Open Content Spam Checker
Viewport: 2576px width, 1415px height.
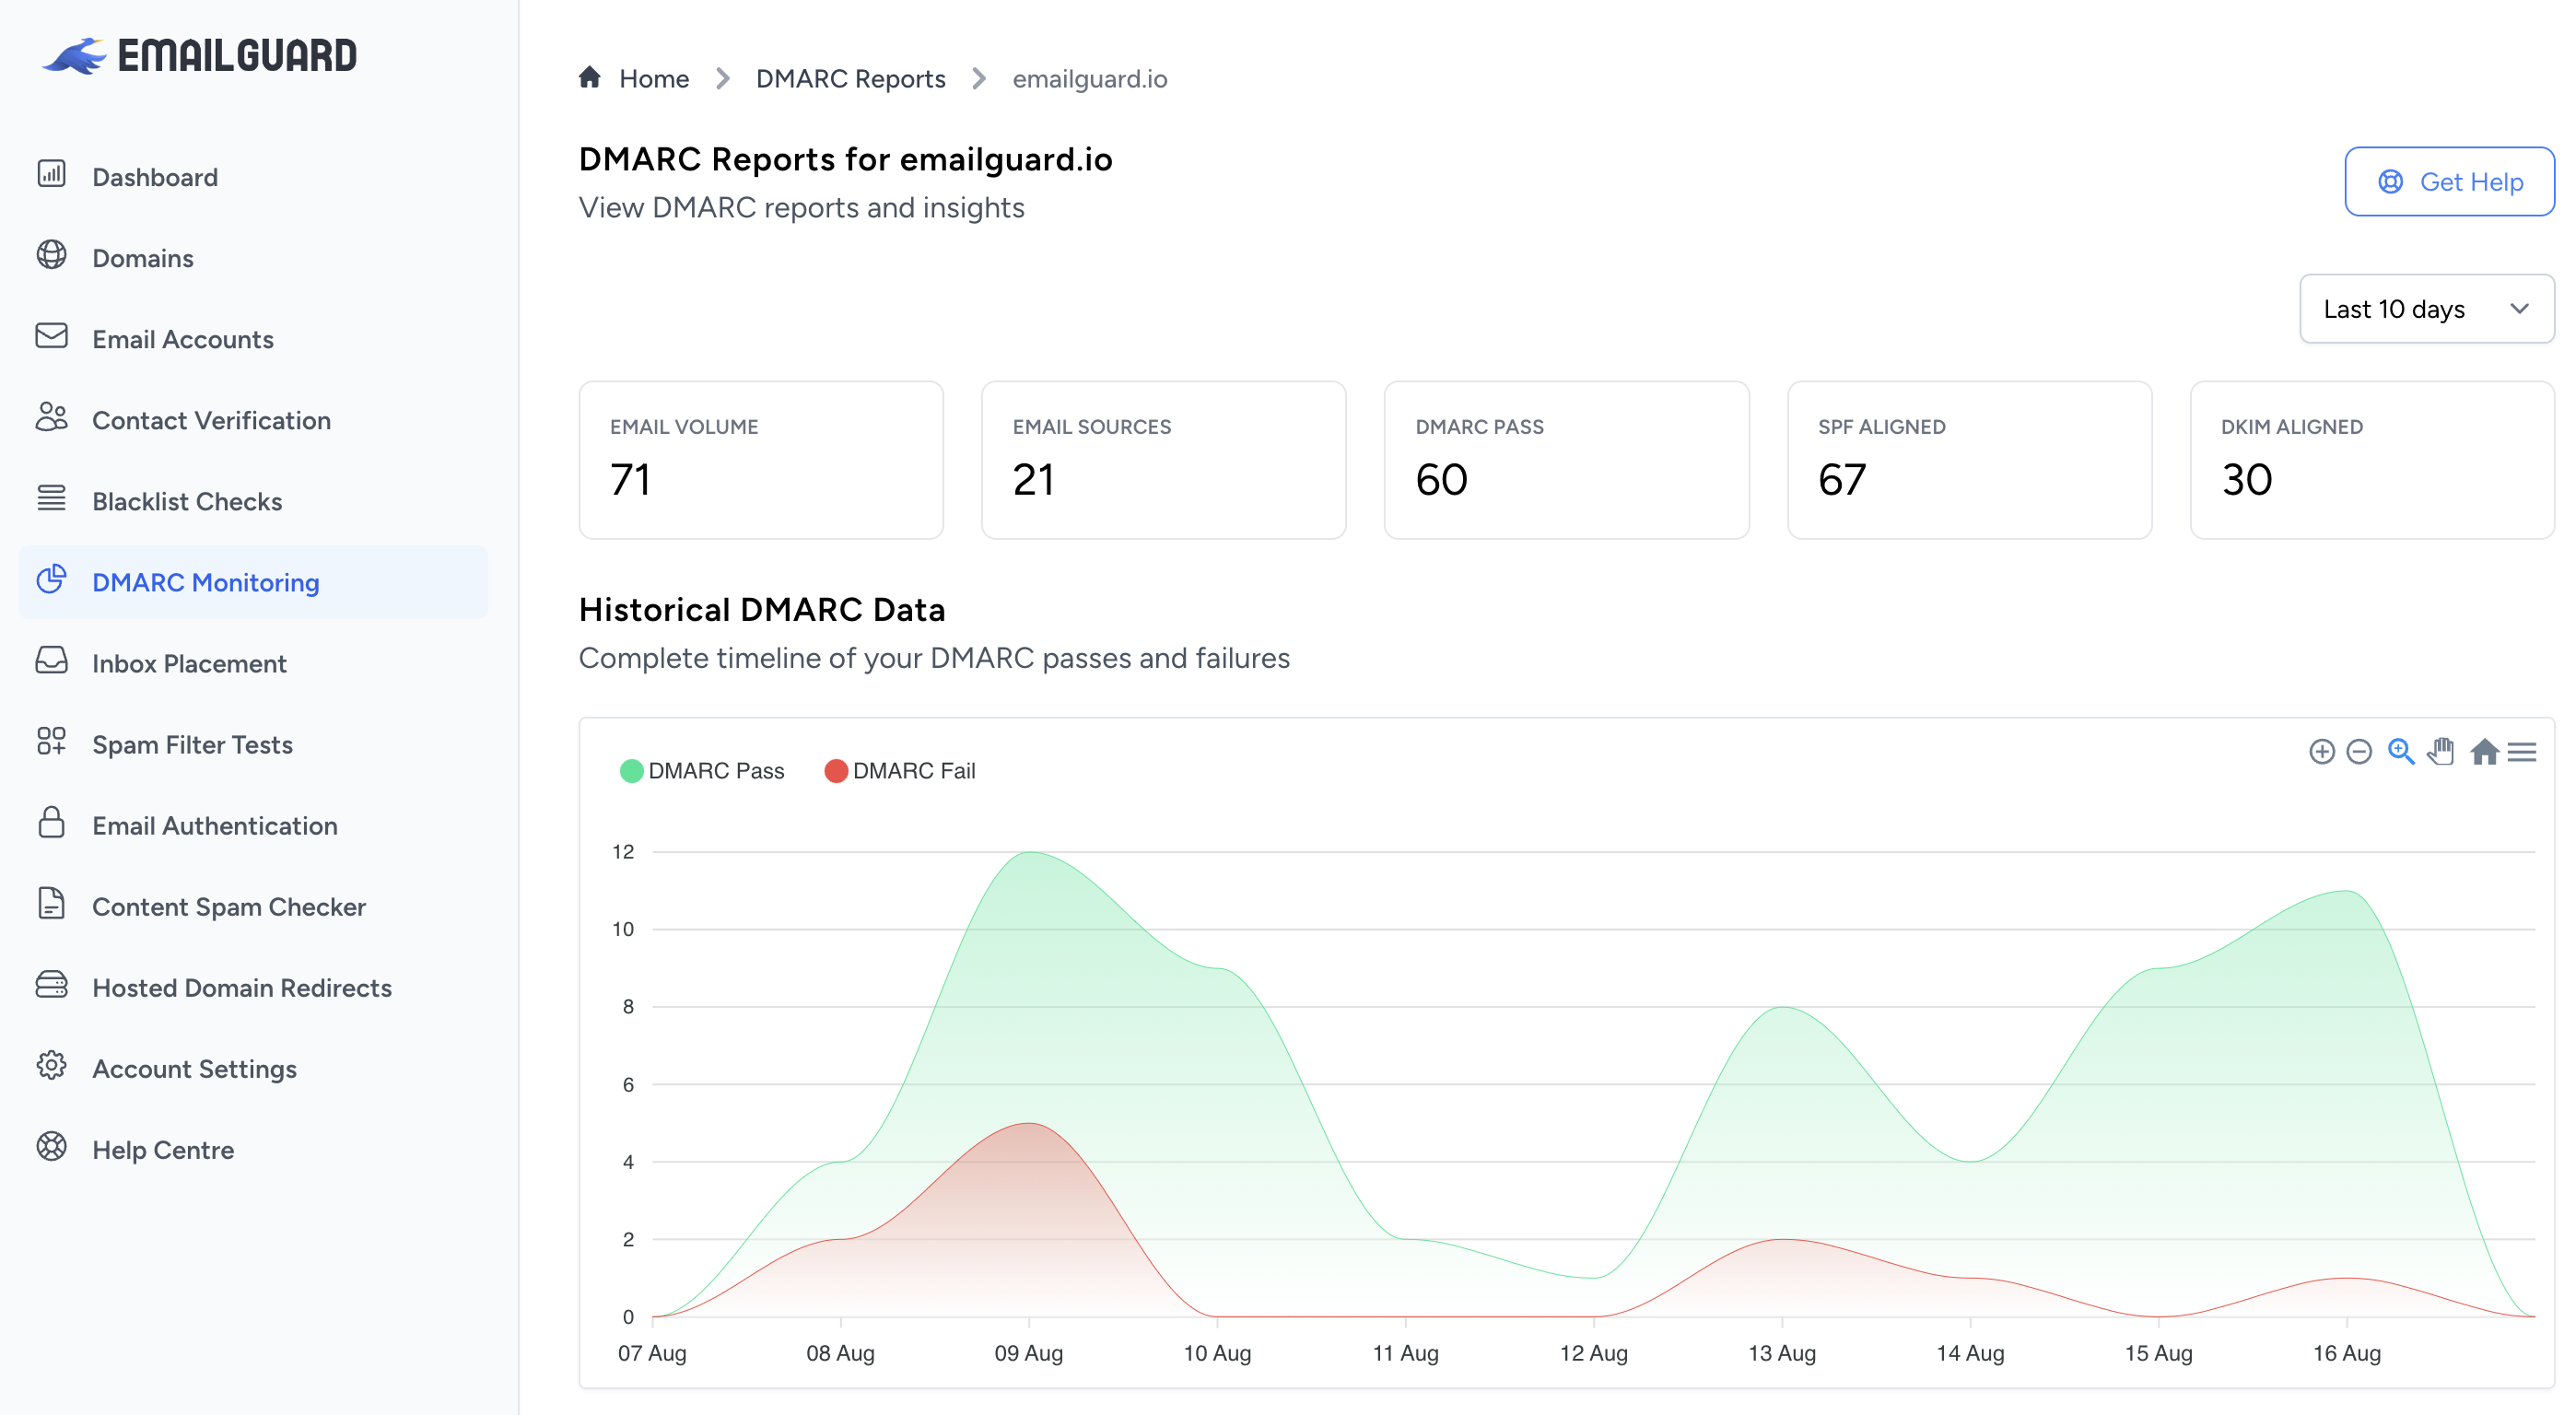(x=253, y=906)
